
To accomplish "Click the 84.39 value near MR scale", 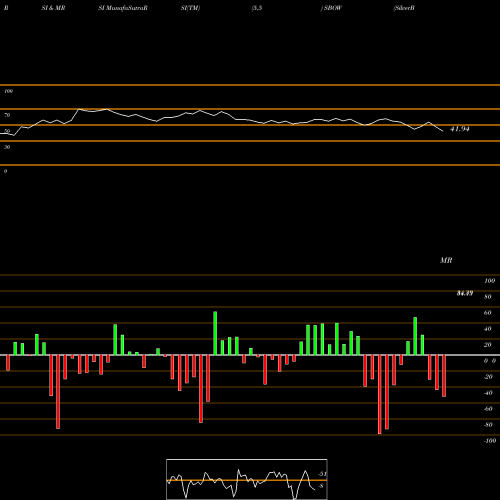I will pyautogui.click(x=465, y=293).
